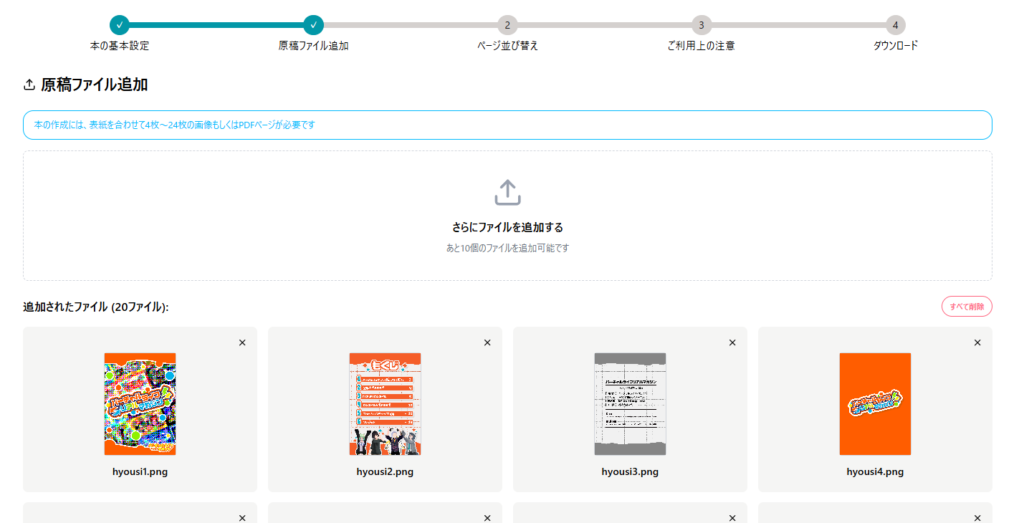This screenshot has height=523, width=1024.
Task: Click the hyousi1.png filename label
Action: 140,472
